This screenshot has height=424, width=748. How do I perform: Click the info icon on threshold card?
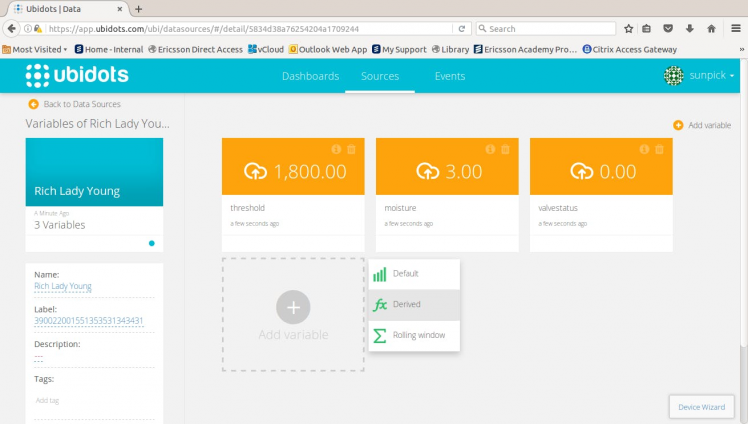click(x=336, y=149)
